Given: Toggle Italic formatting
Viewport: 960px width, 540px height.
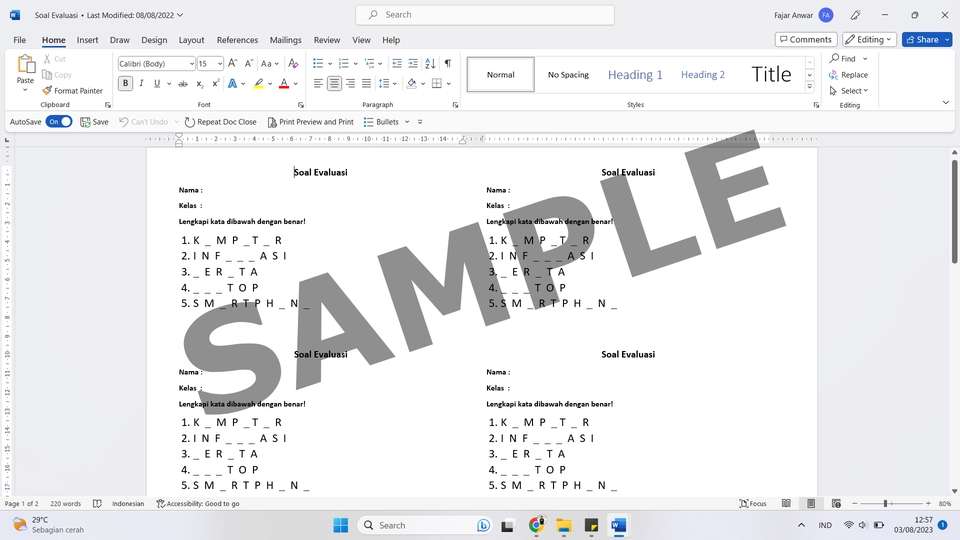Looking at the screenshot, I should coord(141,84).
